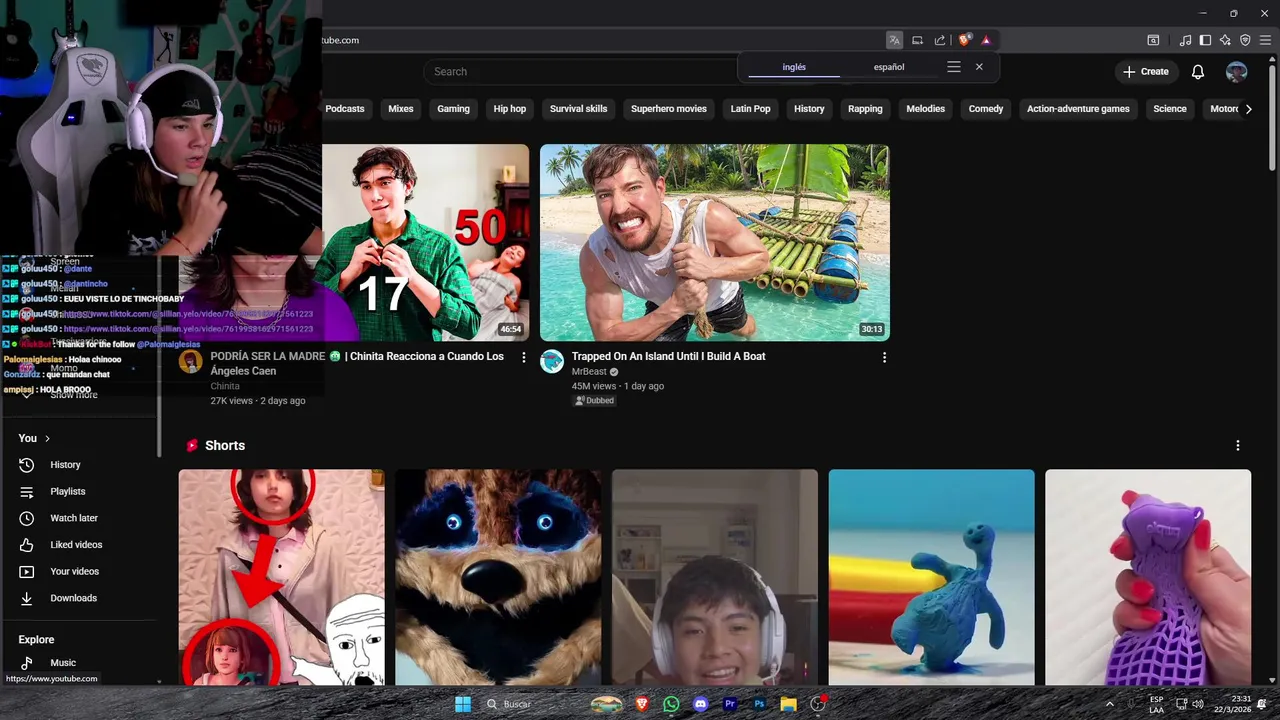Open the Shorts shelf options menu
The width and height of the screenshot is (1280, 720).
tap(1238, 446)
